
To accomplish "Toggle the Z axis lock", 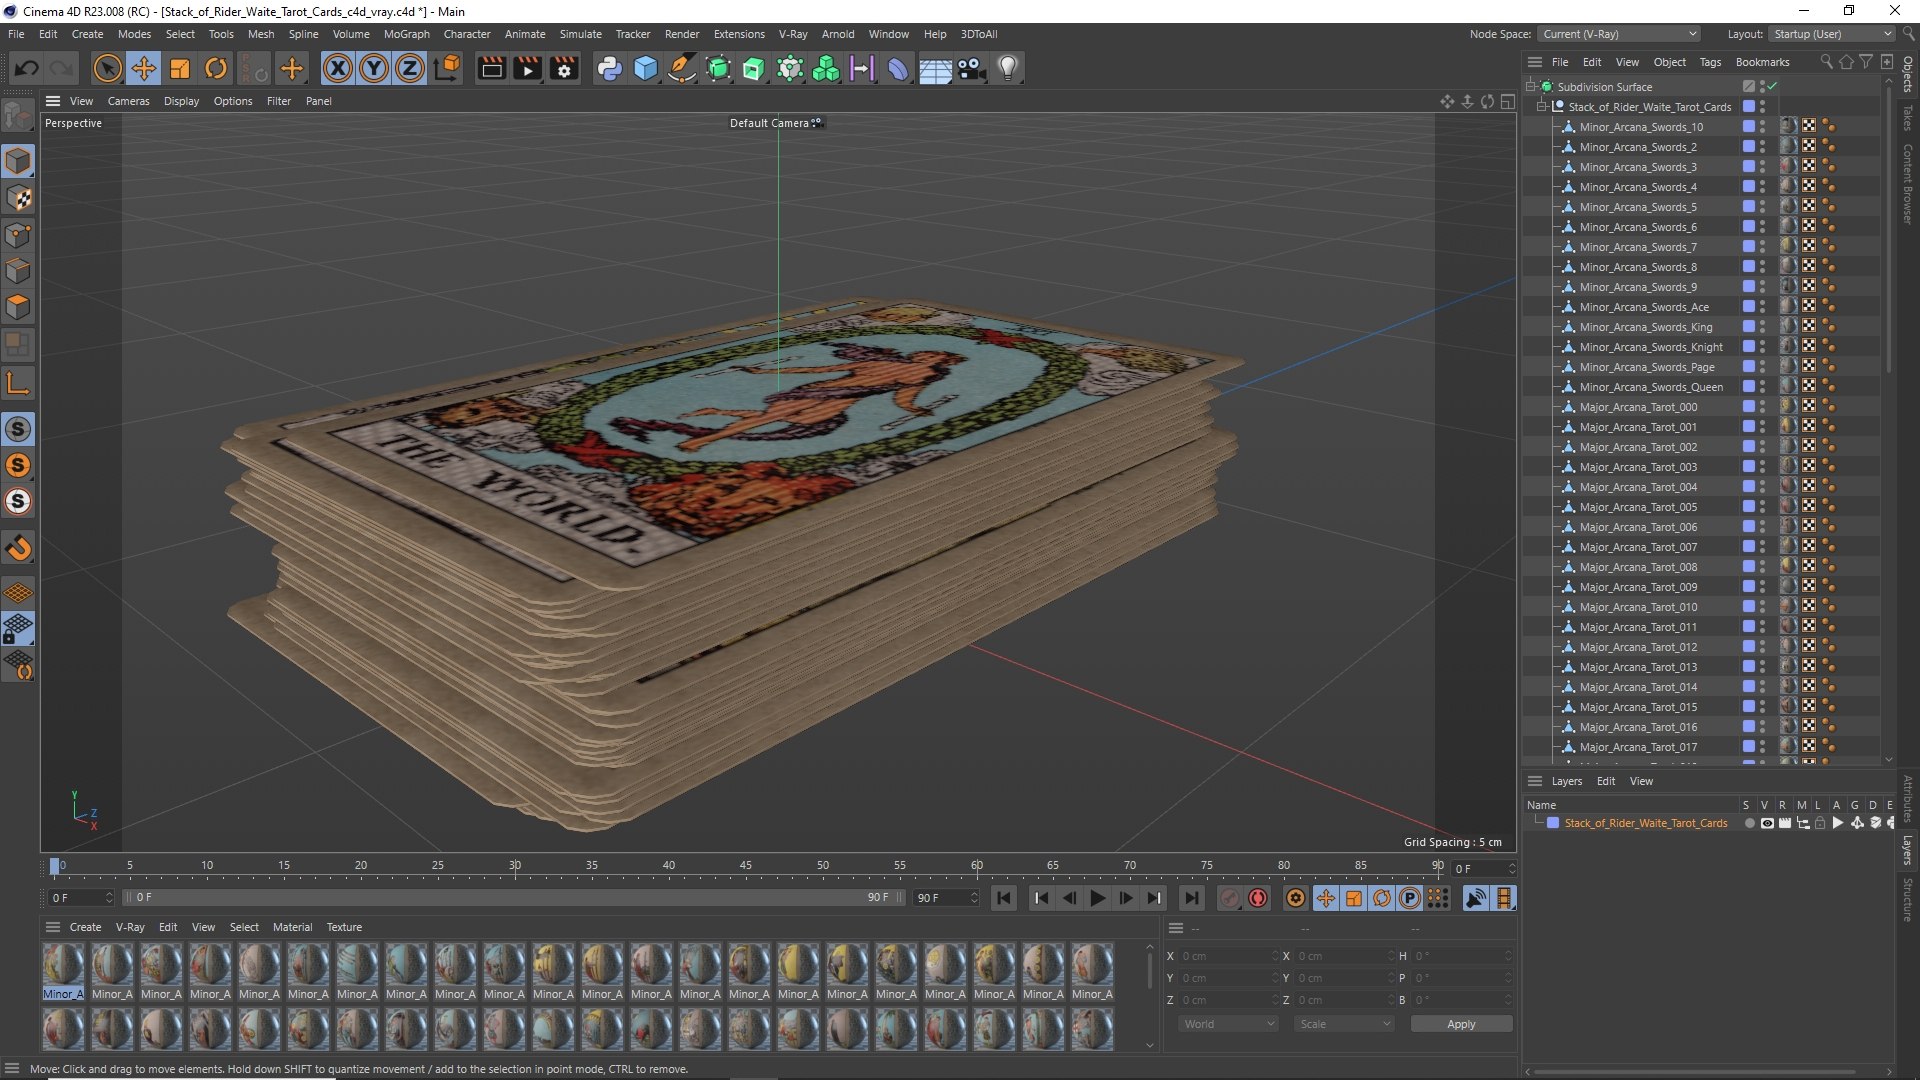I will pos(410,68).
